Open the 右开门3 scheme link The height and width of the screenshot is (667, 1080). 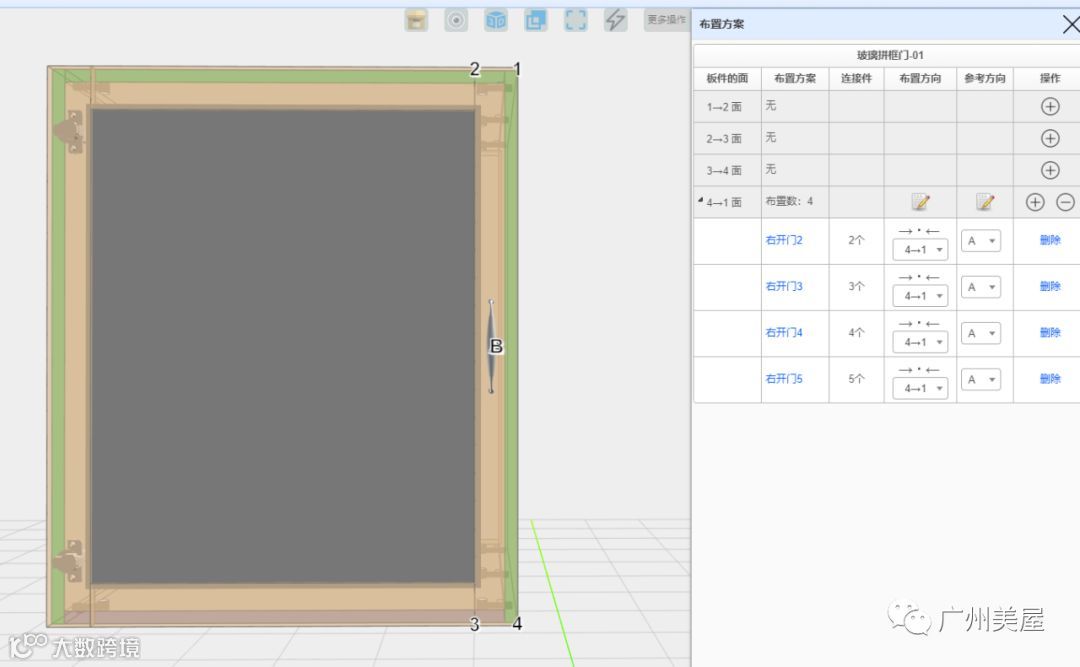(x=784, y=287)
